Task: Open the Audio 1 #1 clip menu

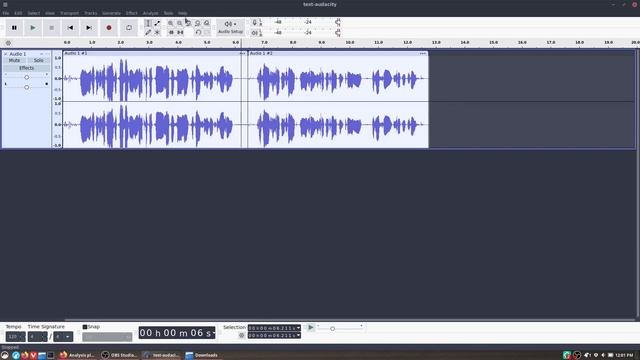Action: click(242, 53)
